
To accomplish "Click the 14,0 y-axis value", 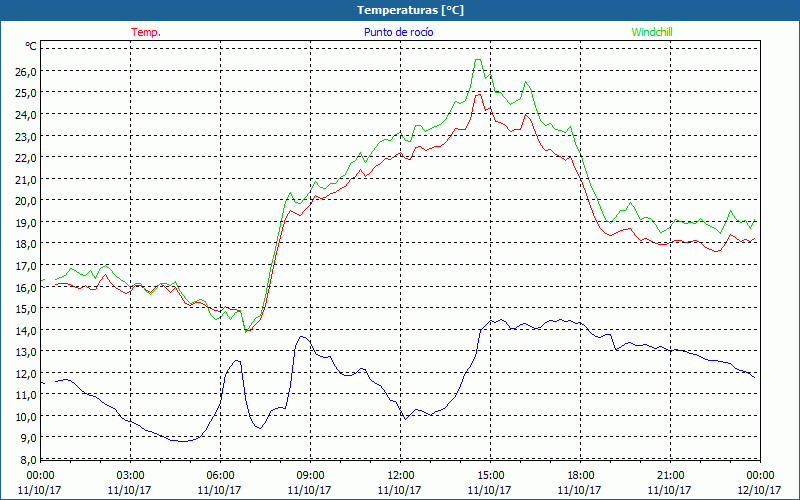I will tap(26, 331).
